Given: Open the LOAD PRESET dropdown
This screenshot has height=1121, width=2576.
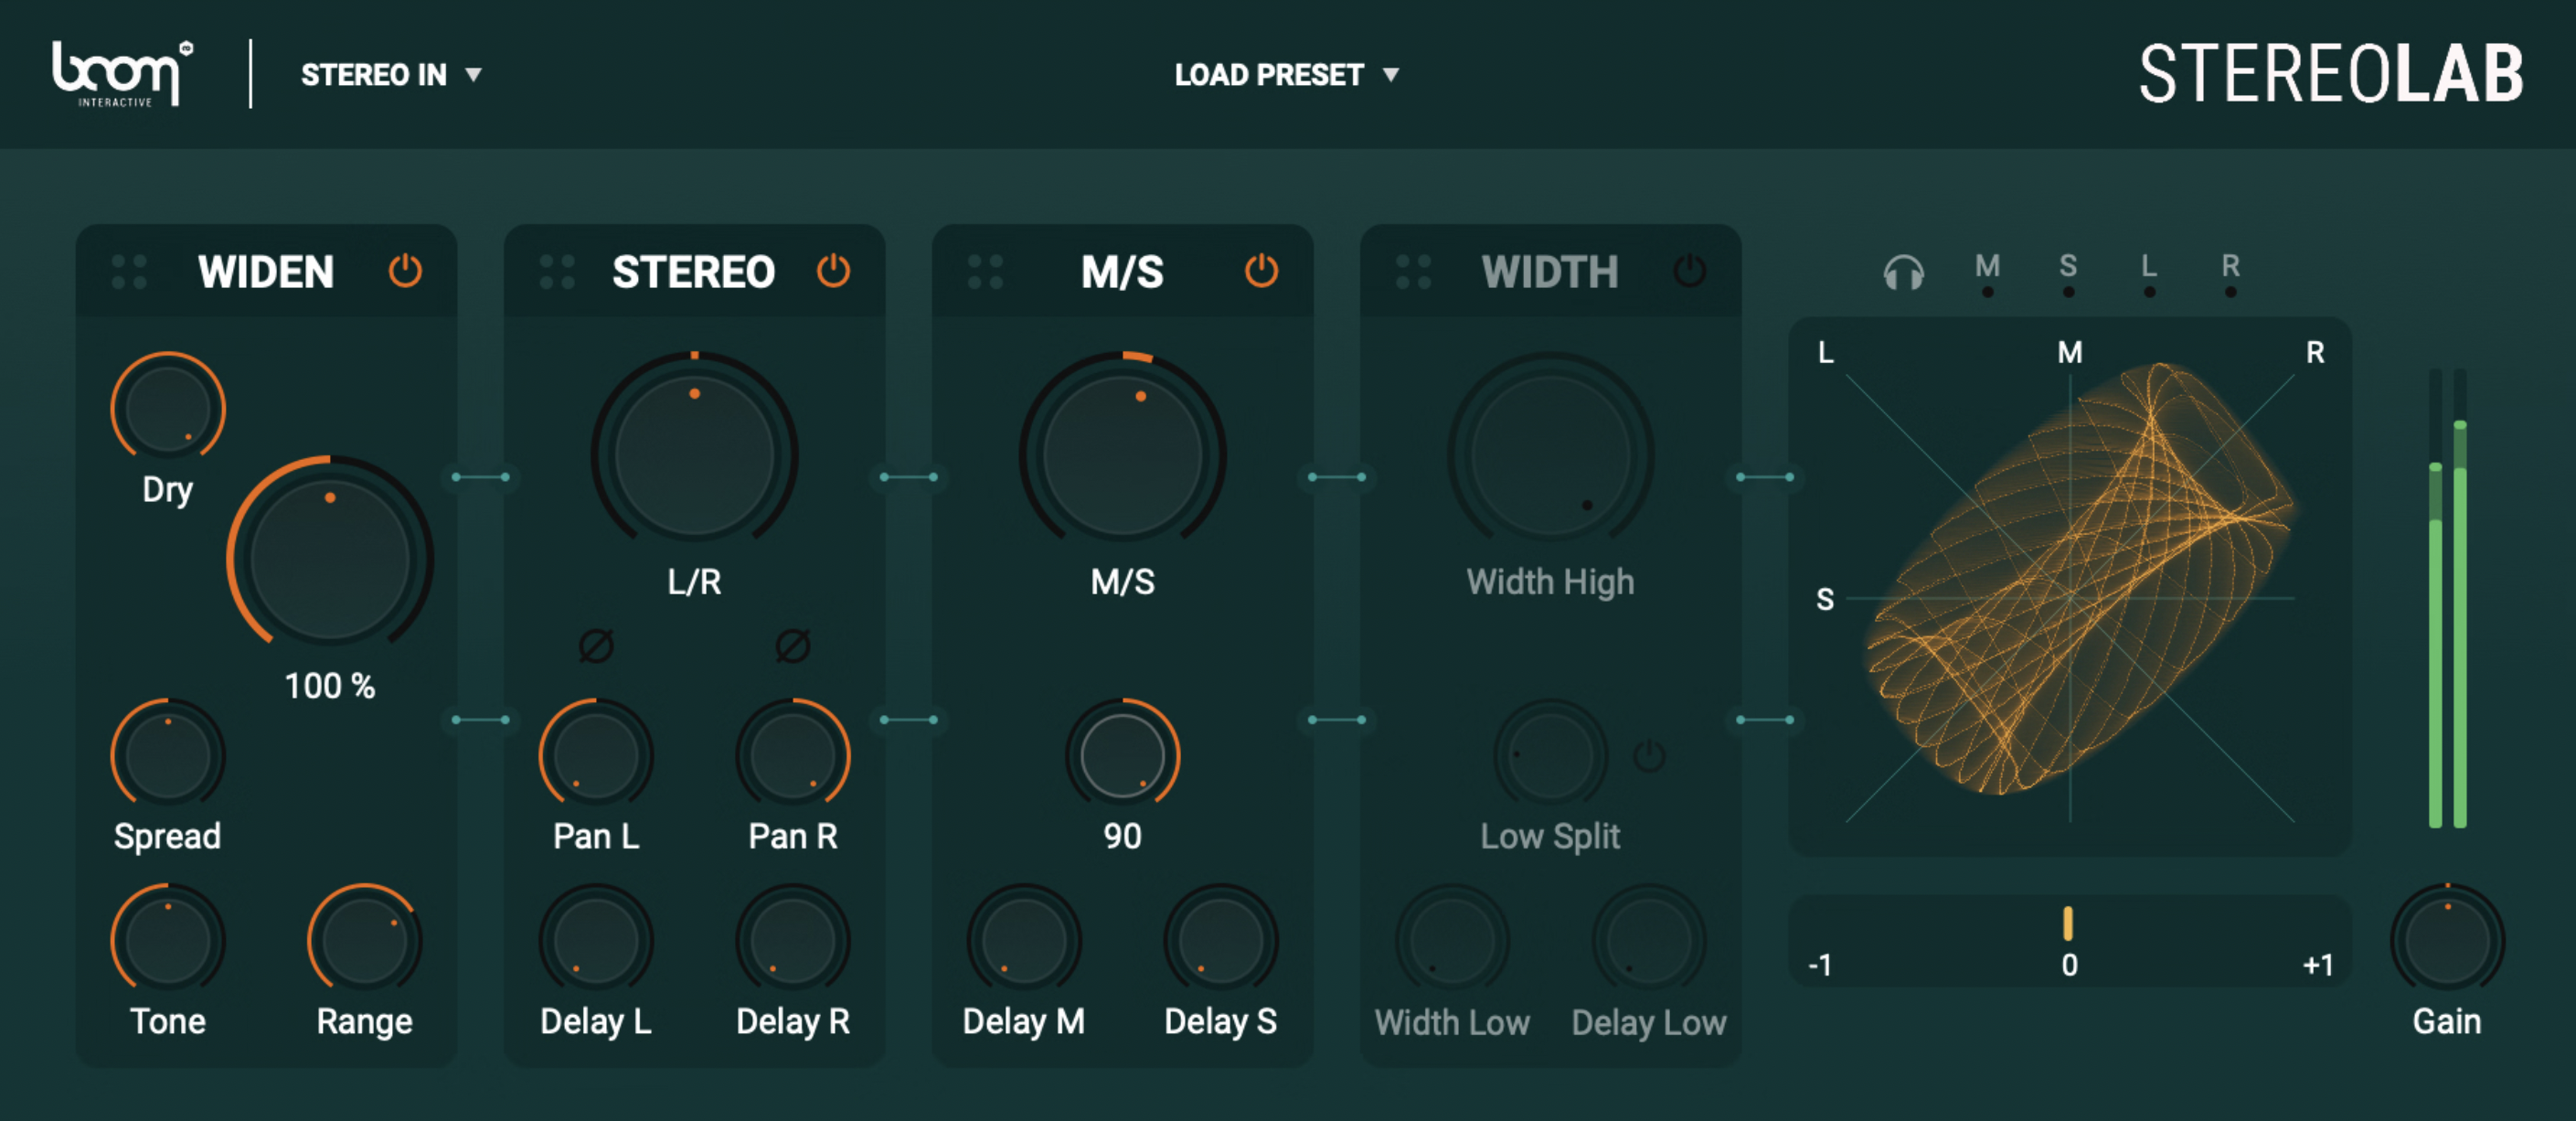Looking at the screenshot, I should coord(1286,73).
